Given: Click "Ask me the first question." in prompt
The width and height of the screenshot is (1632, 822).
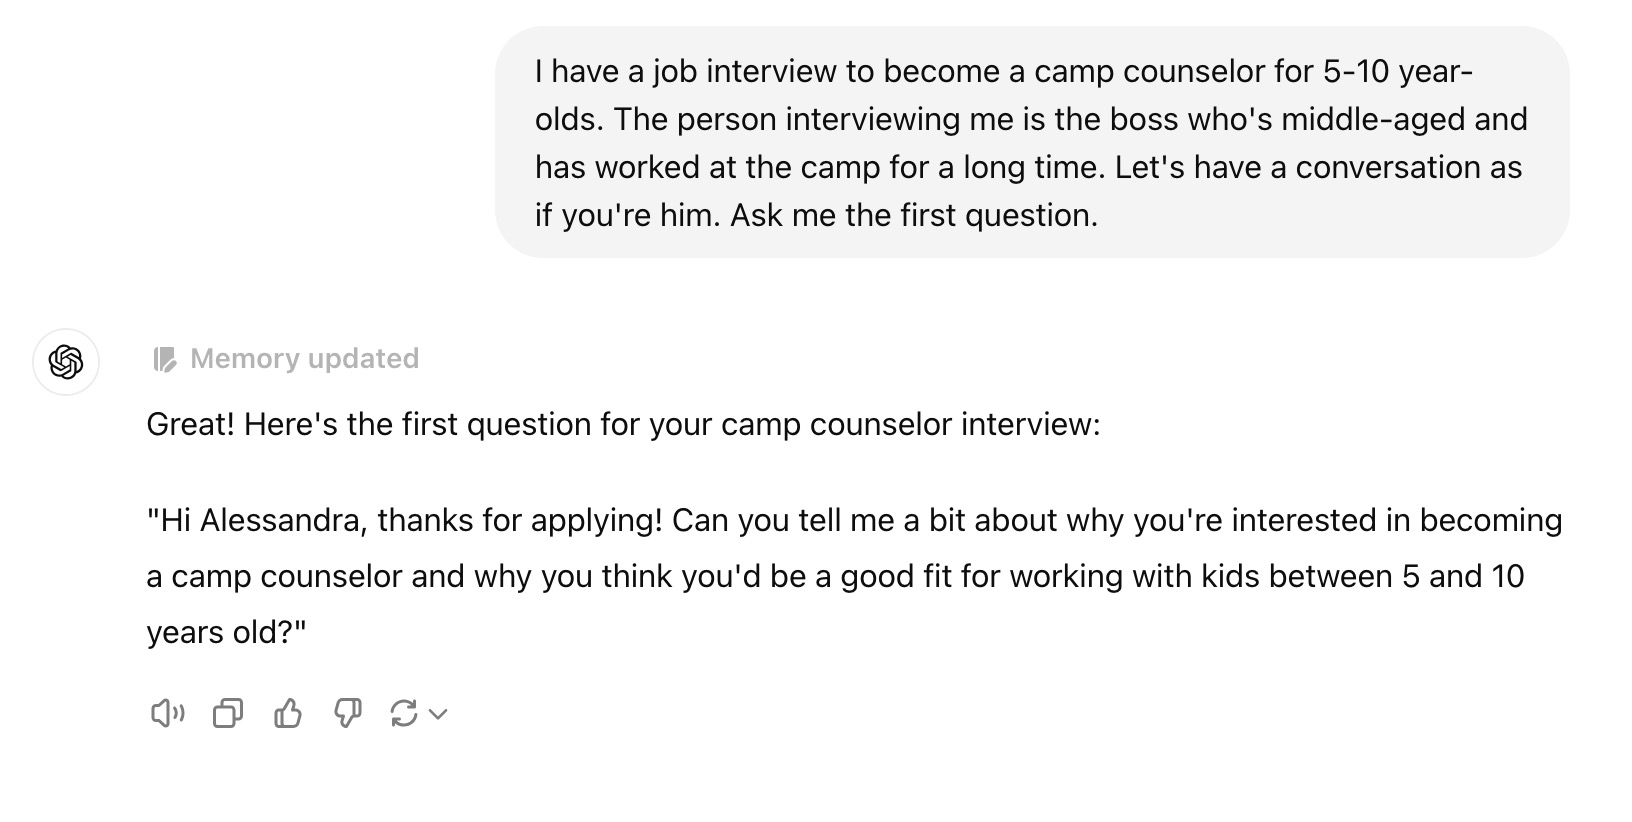Looking at the screenshot, I should [914, 215].
